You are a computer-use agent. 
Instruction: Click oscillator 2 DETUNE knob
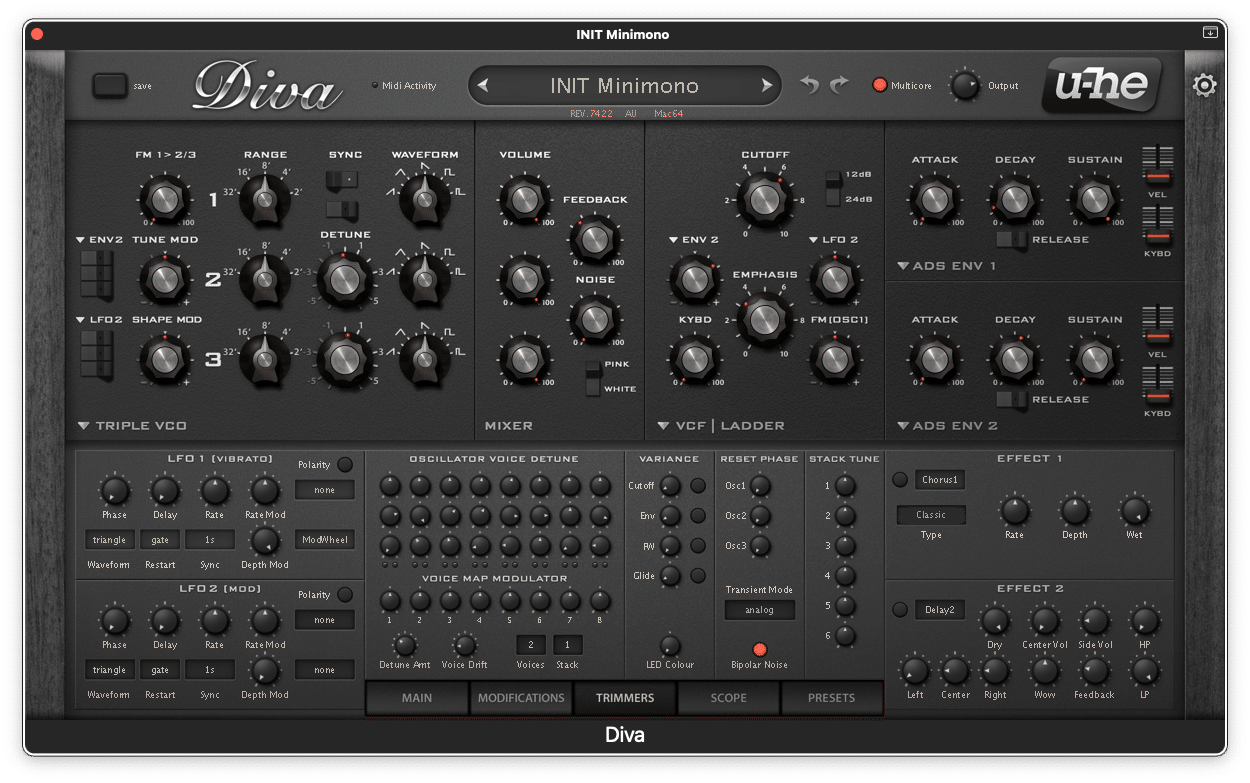[344, 278]
